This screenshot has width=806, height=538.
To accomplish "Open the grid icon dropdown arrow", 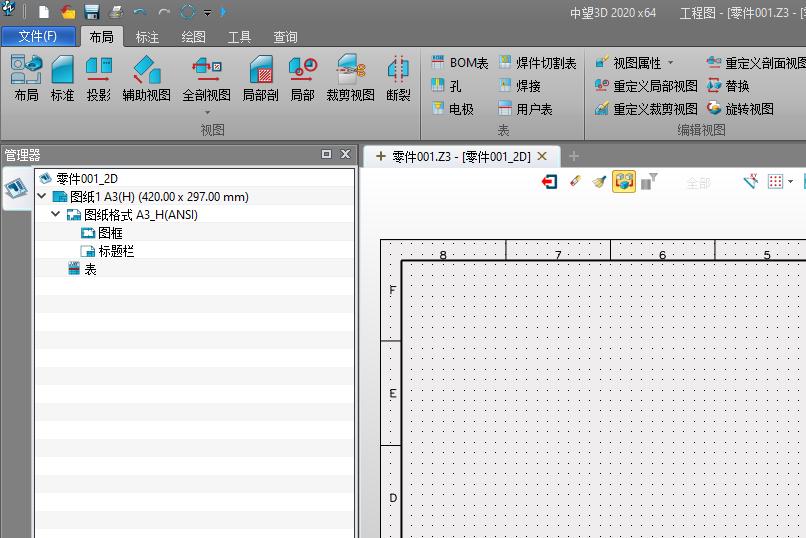I will (790, 181).
